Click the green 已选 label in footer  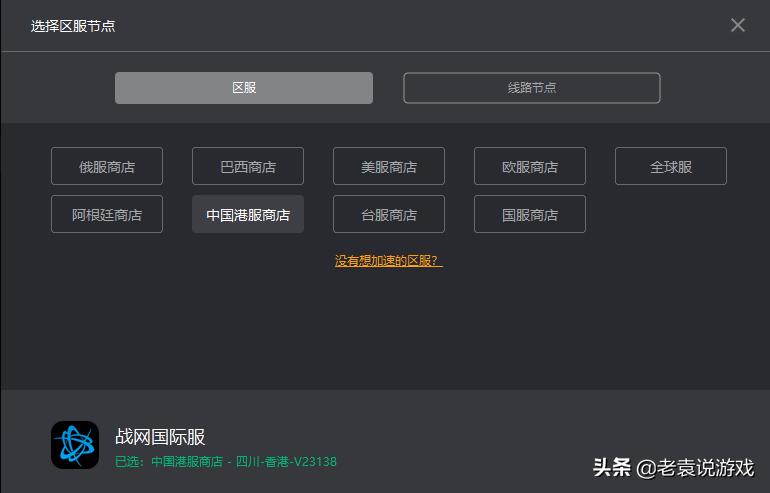point(131,462)
